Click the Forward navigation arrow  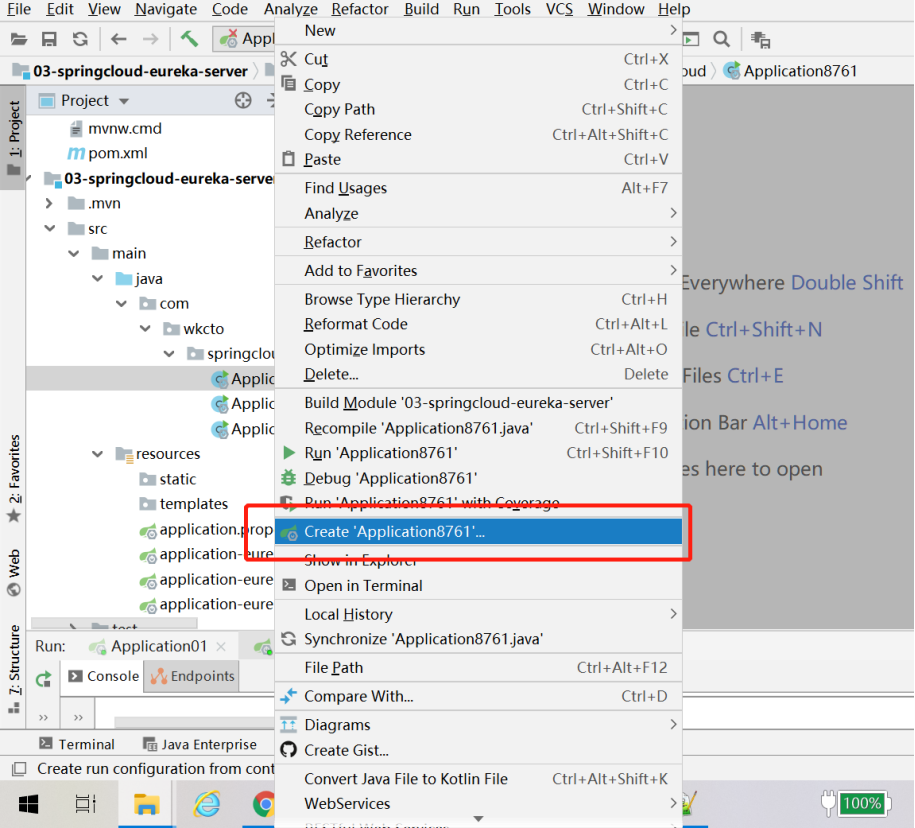(x=150, y=39)
